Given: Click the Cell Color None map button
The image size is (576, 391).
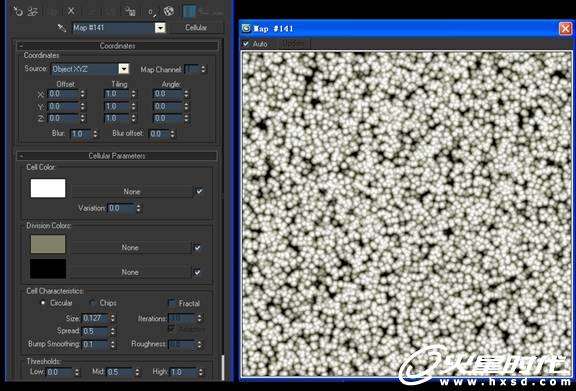Looking at the screenshot, I should (132, 191).
